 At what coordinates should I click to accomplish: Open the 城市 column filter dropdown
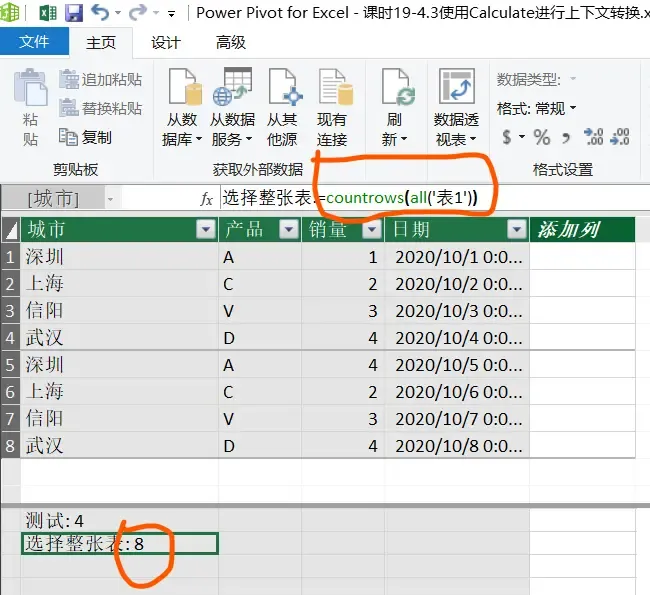pos(206,229)
